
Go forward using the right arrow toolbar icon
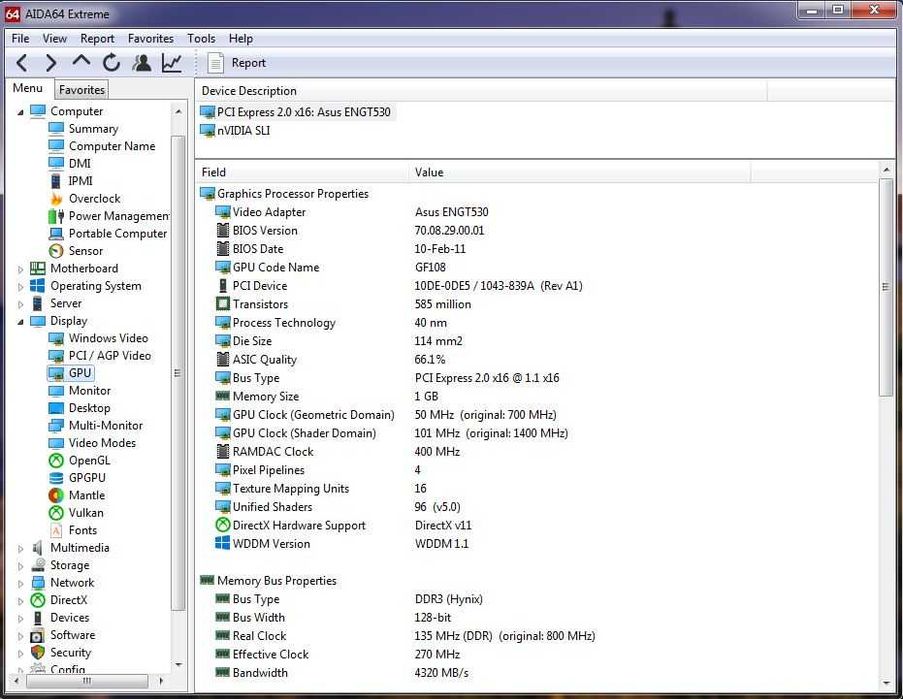pyautogui.click(x=51, y=63)
